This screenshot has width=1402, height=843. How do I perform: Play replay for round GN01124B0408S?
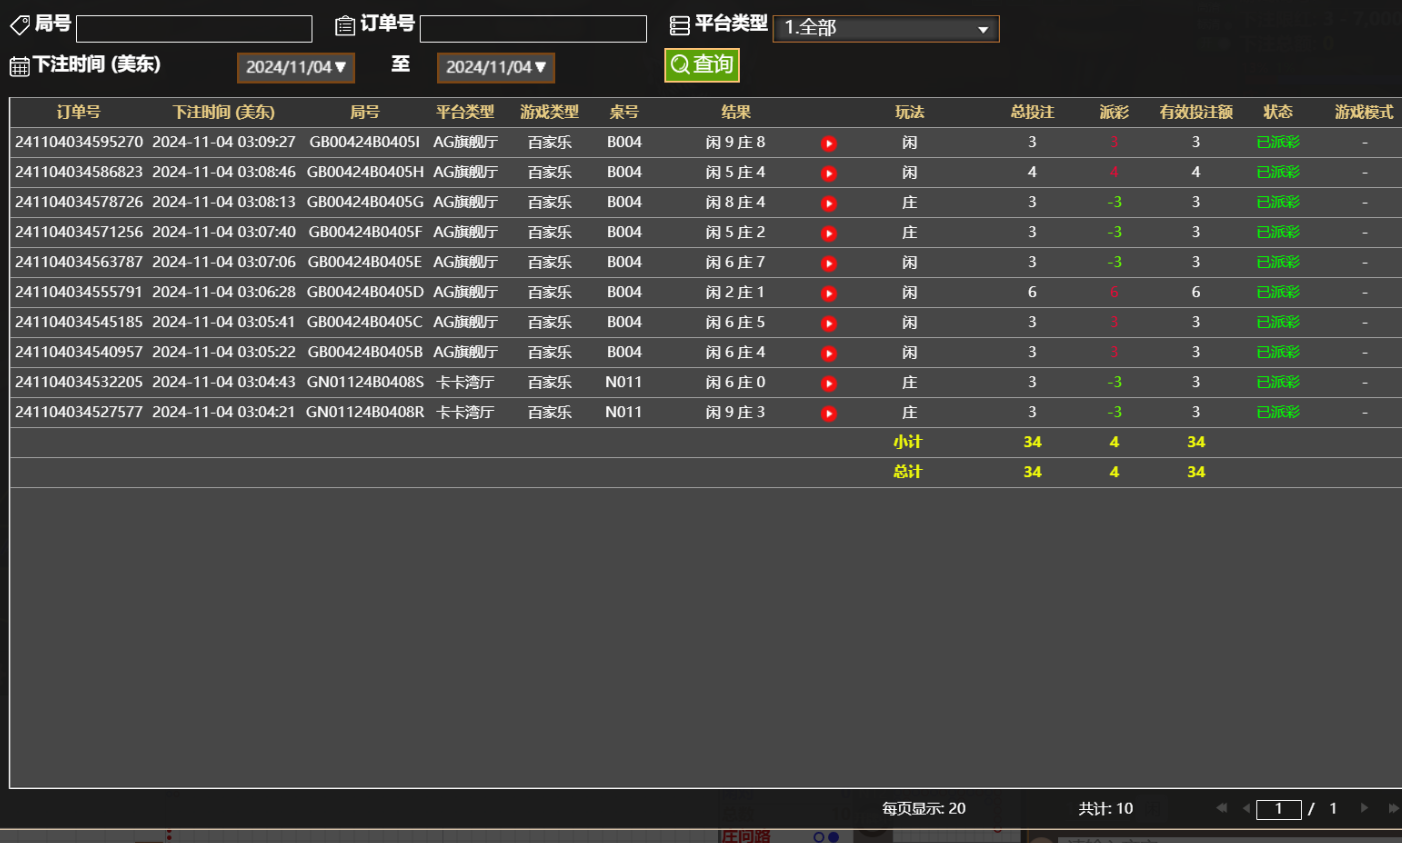tap(828, 383)
